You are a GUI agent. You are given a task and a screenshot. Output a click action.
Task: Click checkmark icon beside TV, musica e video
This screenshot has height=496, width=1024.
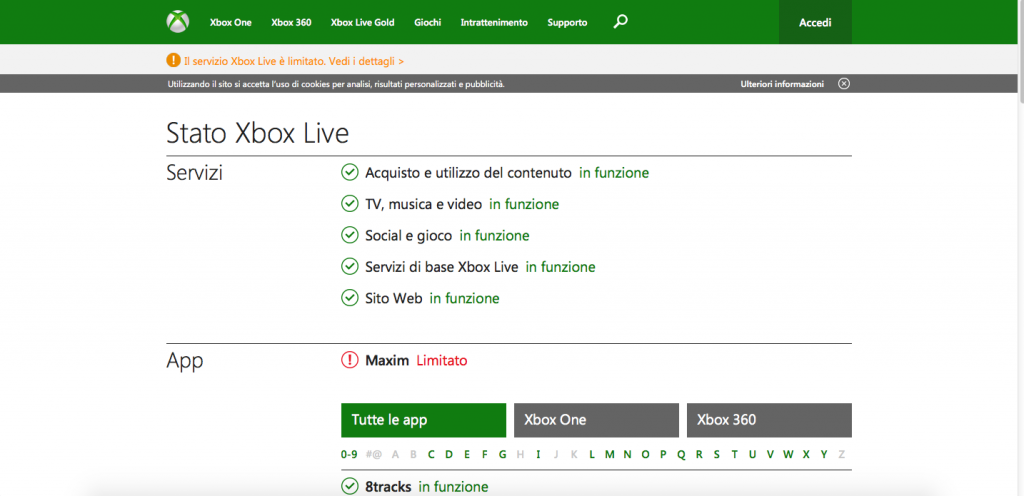point(350,204)
